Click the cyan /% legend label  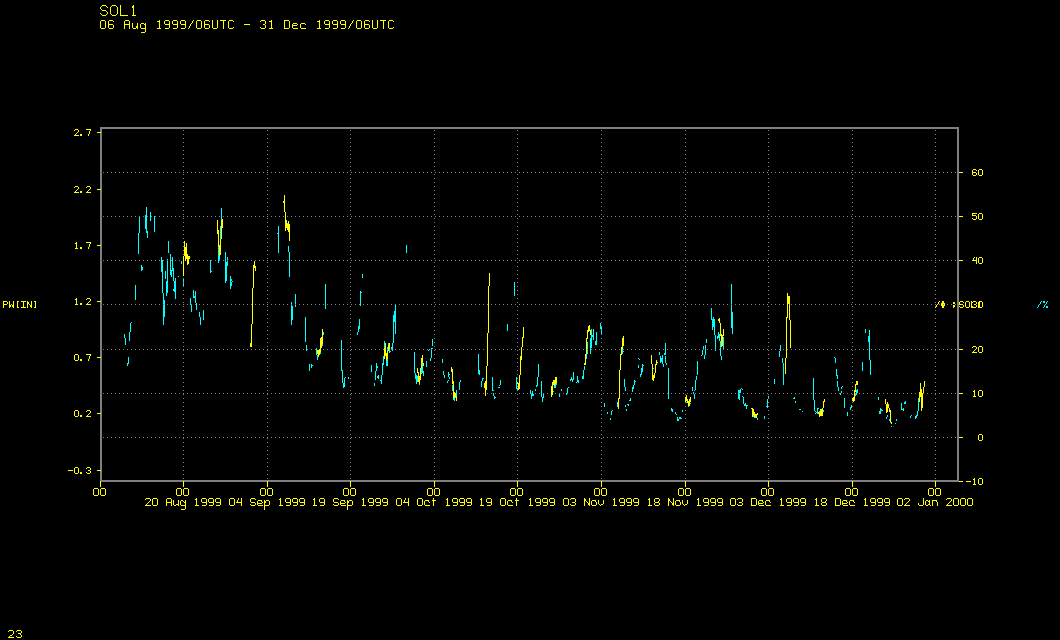[1042, 304]
